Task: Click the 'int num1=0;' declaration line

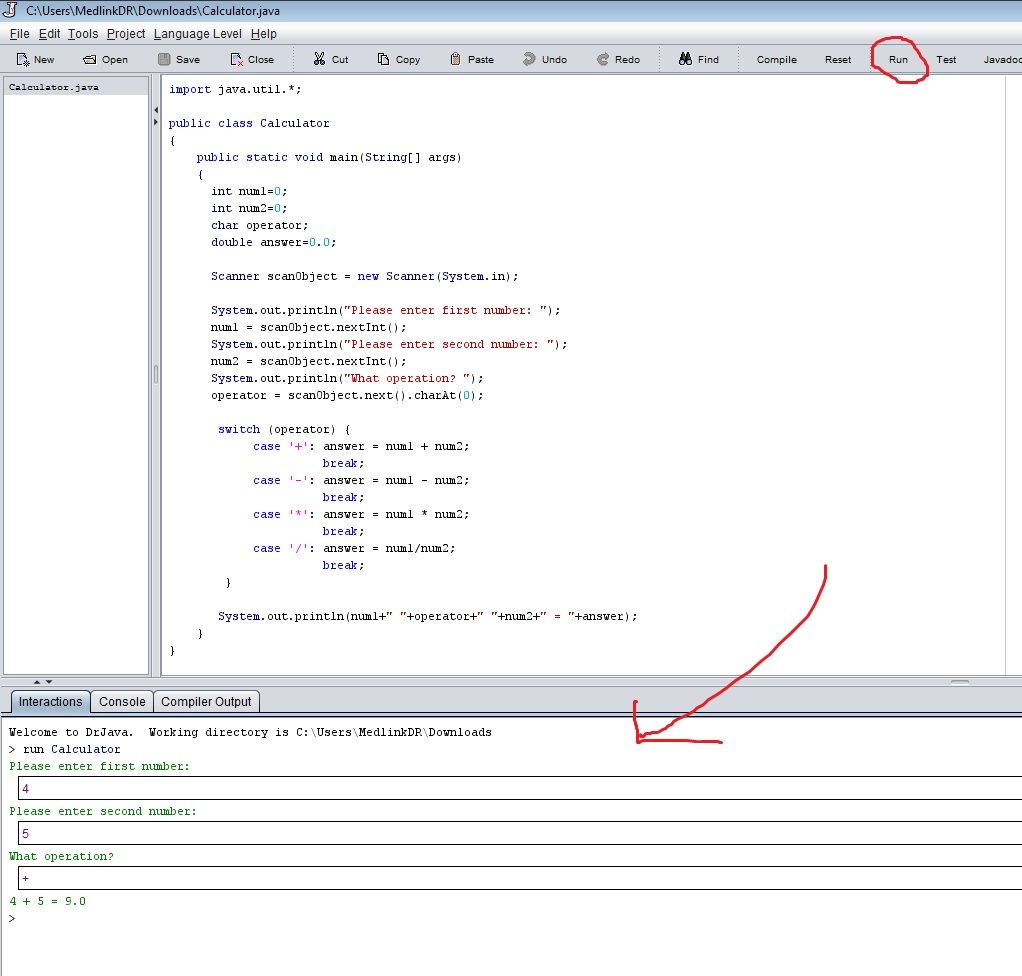Action: [249, 191]
